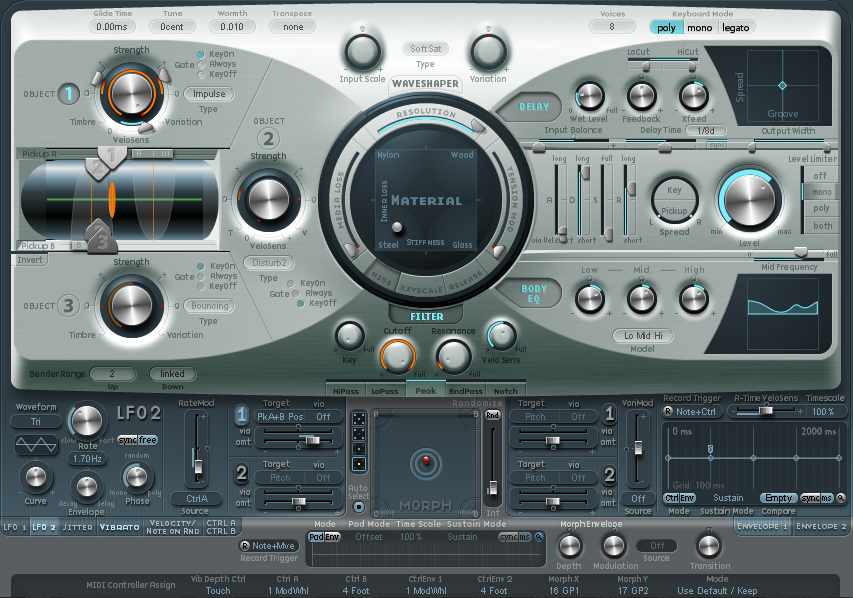
Task: Enable Object 1 with its number button
Action: point(68,94)
